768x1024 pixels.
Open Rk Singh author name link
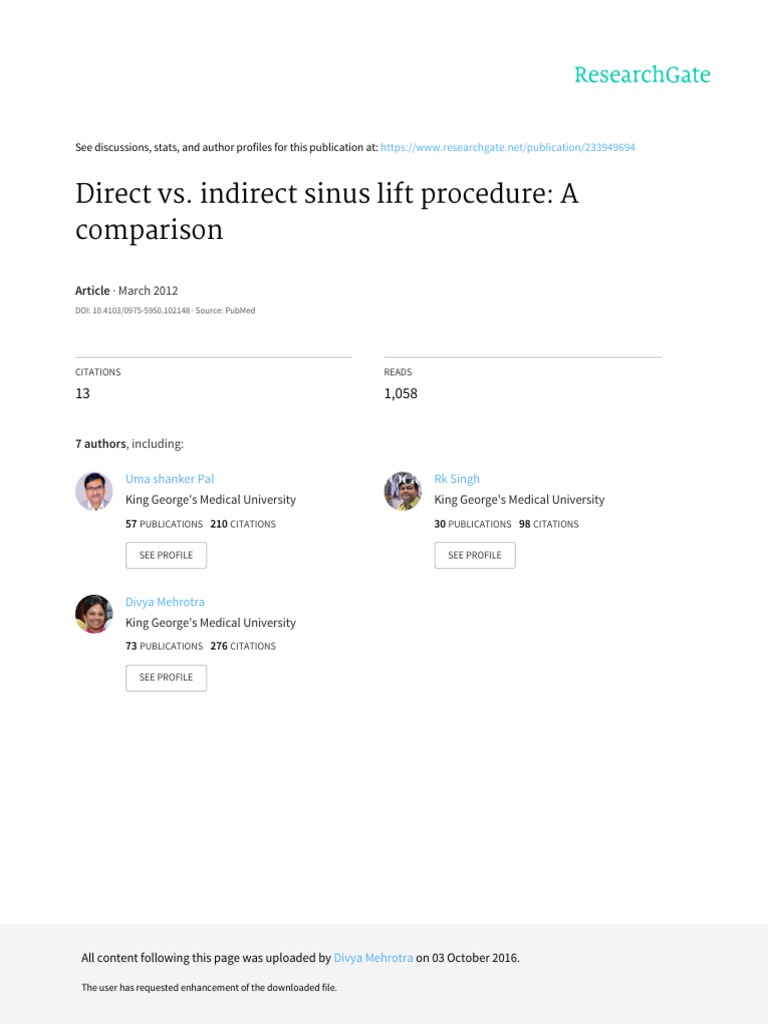(457, 479)
